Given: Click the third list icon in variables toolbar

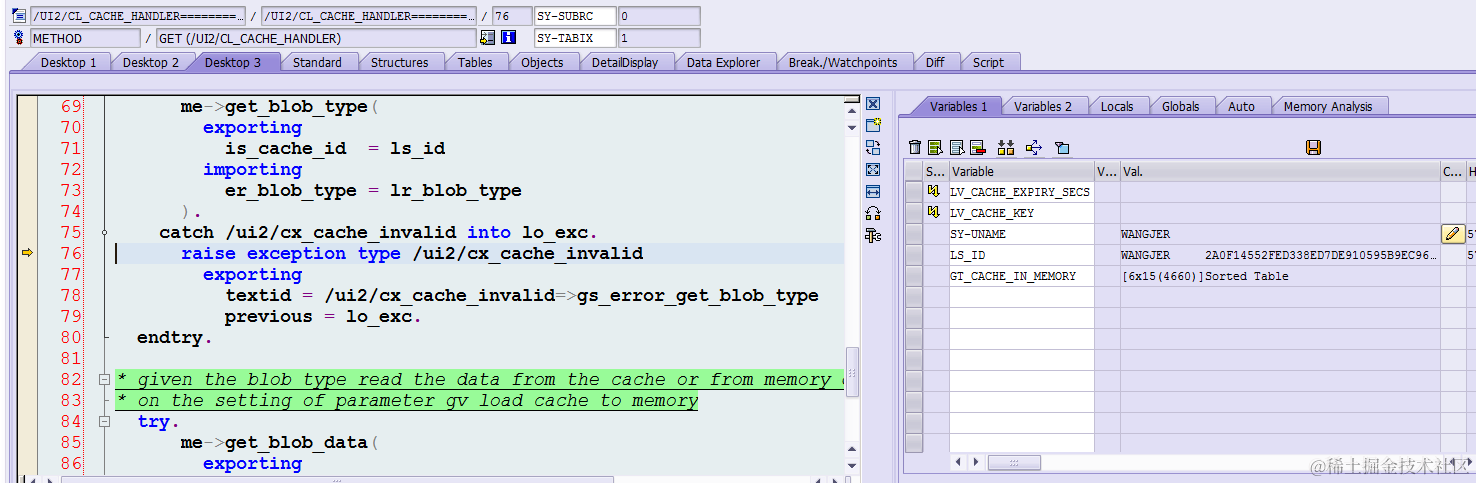Looking at the screenshot, I should coord(957,147).
